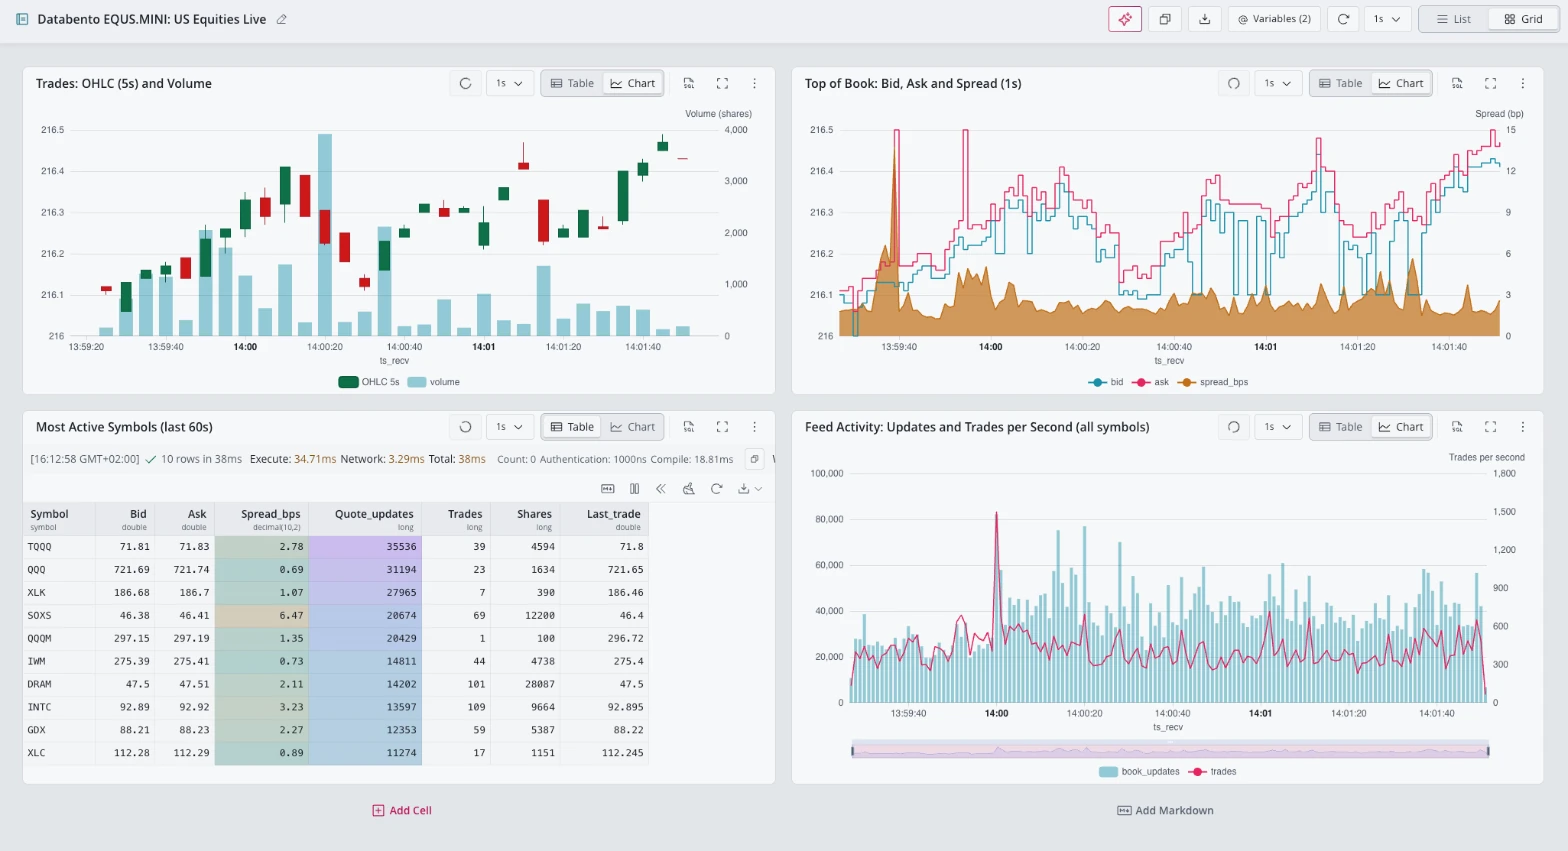Click the AI sparkle assistant icon
The height and width of the screenshot is (851, 1568).
pyautogui.click(x=1125, y=19)
